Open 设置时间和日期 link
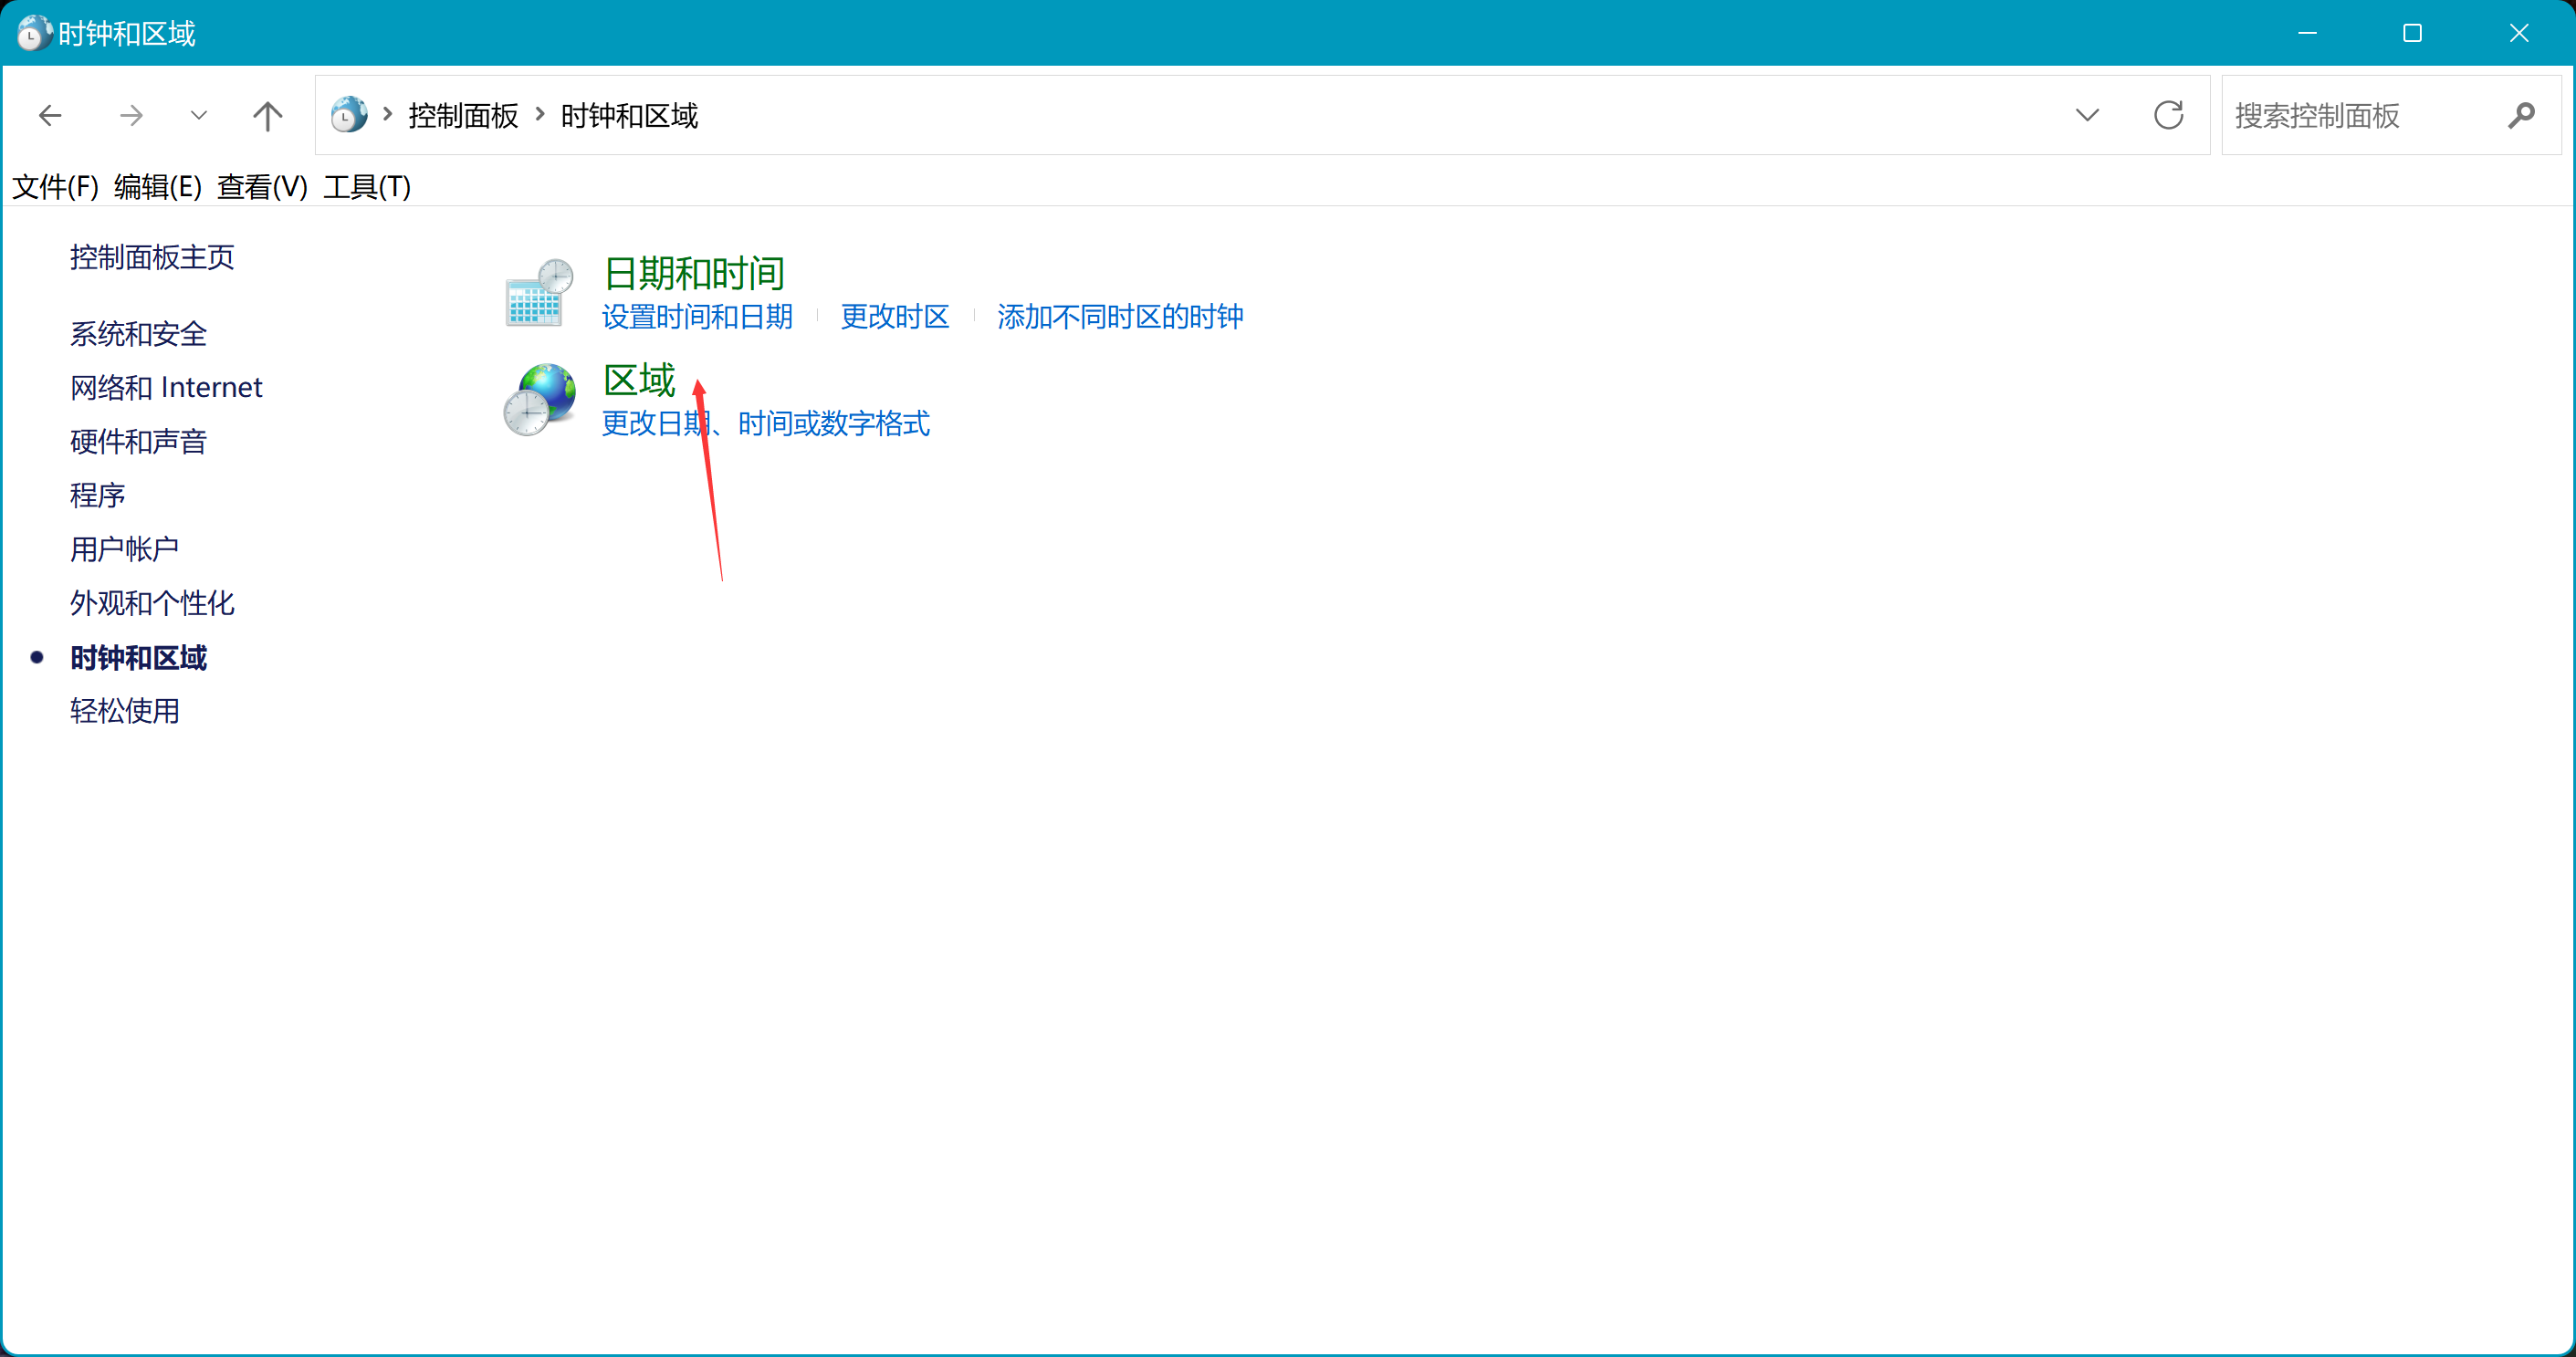 (697, 317)
